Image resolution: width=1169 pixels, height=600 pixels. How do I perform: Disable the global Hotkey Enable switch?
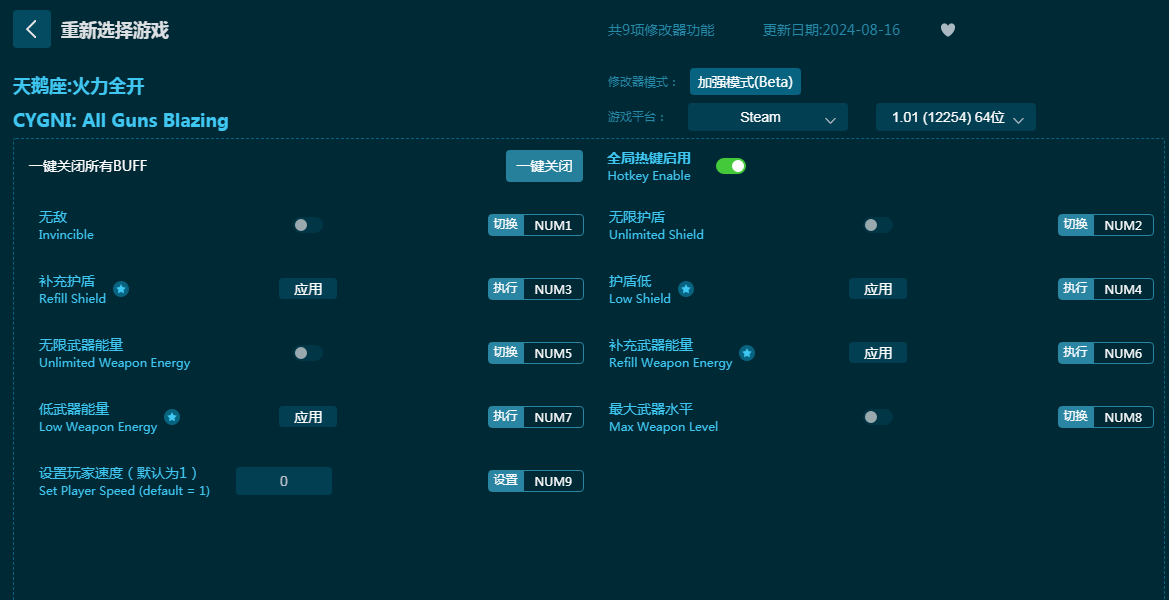click(x=731, y=166)
